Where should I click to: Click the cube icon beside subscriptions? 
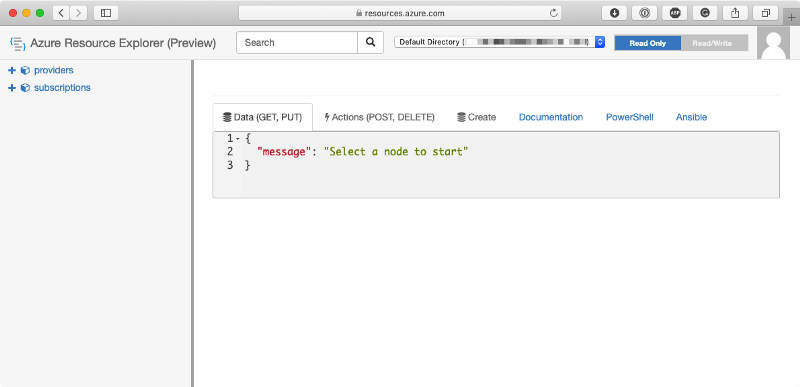coord(25,88)
